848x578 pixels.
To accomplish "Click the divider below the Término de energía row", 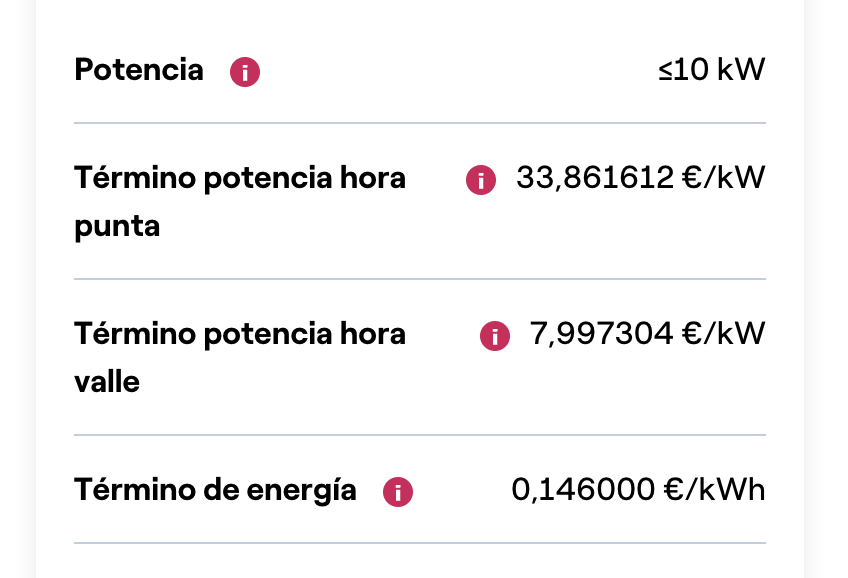I will pyautogui.click(x=420, y=543).
